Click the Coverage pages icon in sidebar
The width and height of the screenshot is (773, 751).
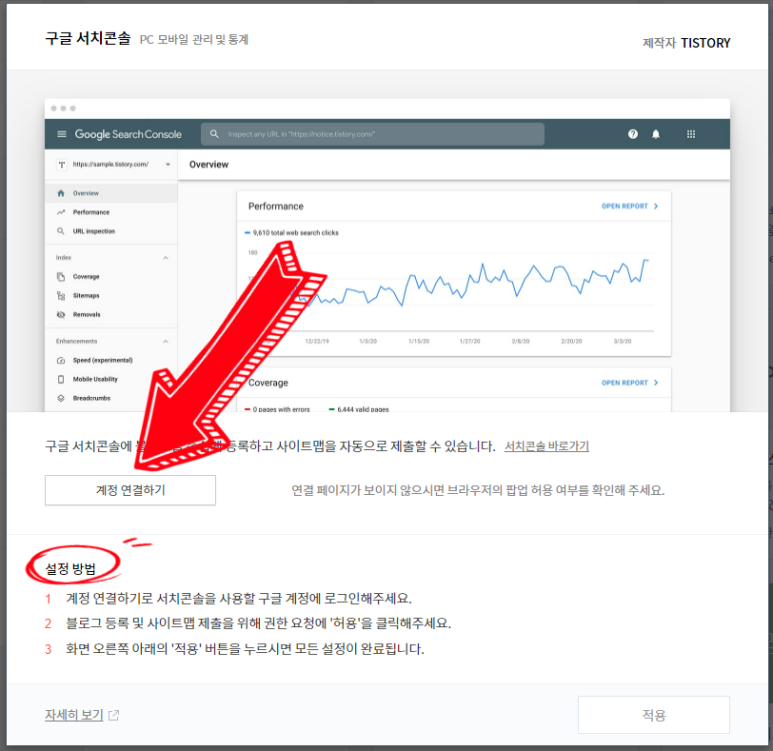[x=61, y=277]
